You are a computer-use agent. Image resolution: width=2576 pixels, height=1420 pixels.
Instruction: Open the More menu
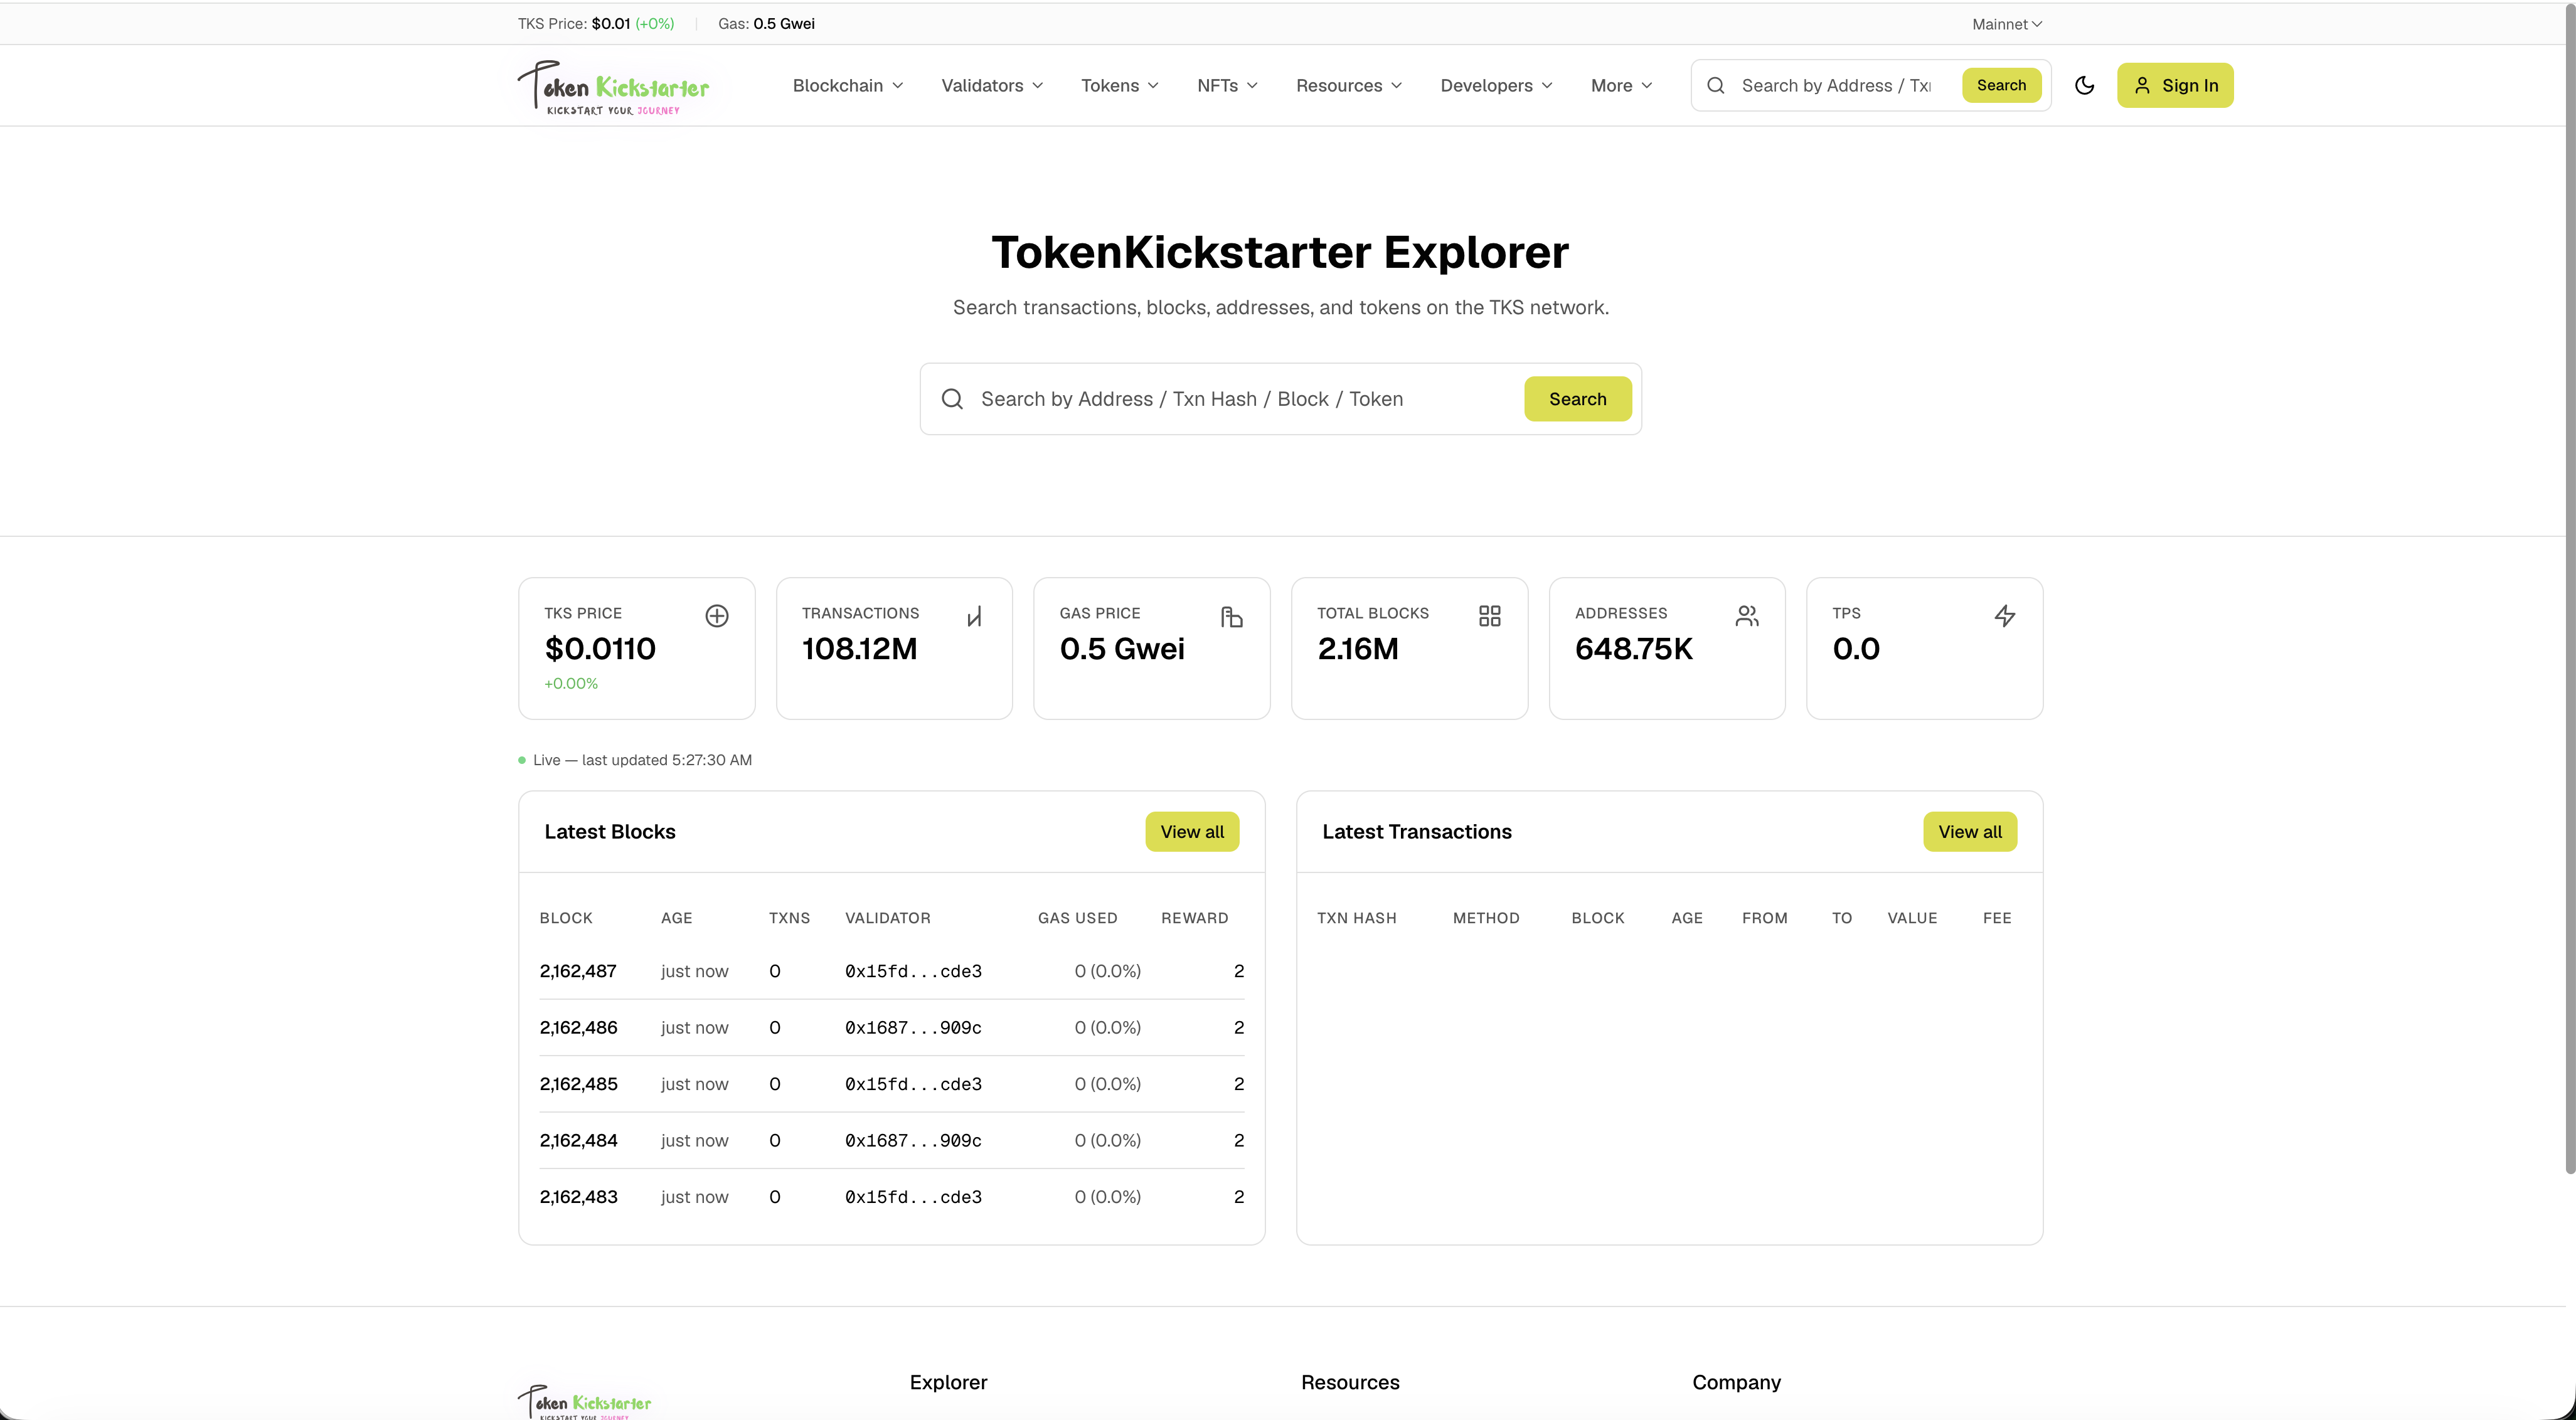[x=1621, y=85]
